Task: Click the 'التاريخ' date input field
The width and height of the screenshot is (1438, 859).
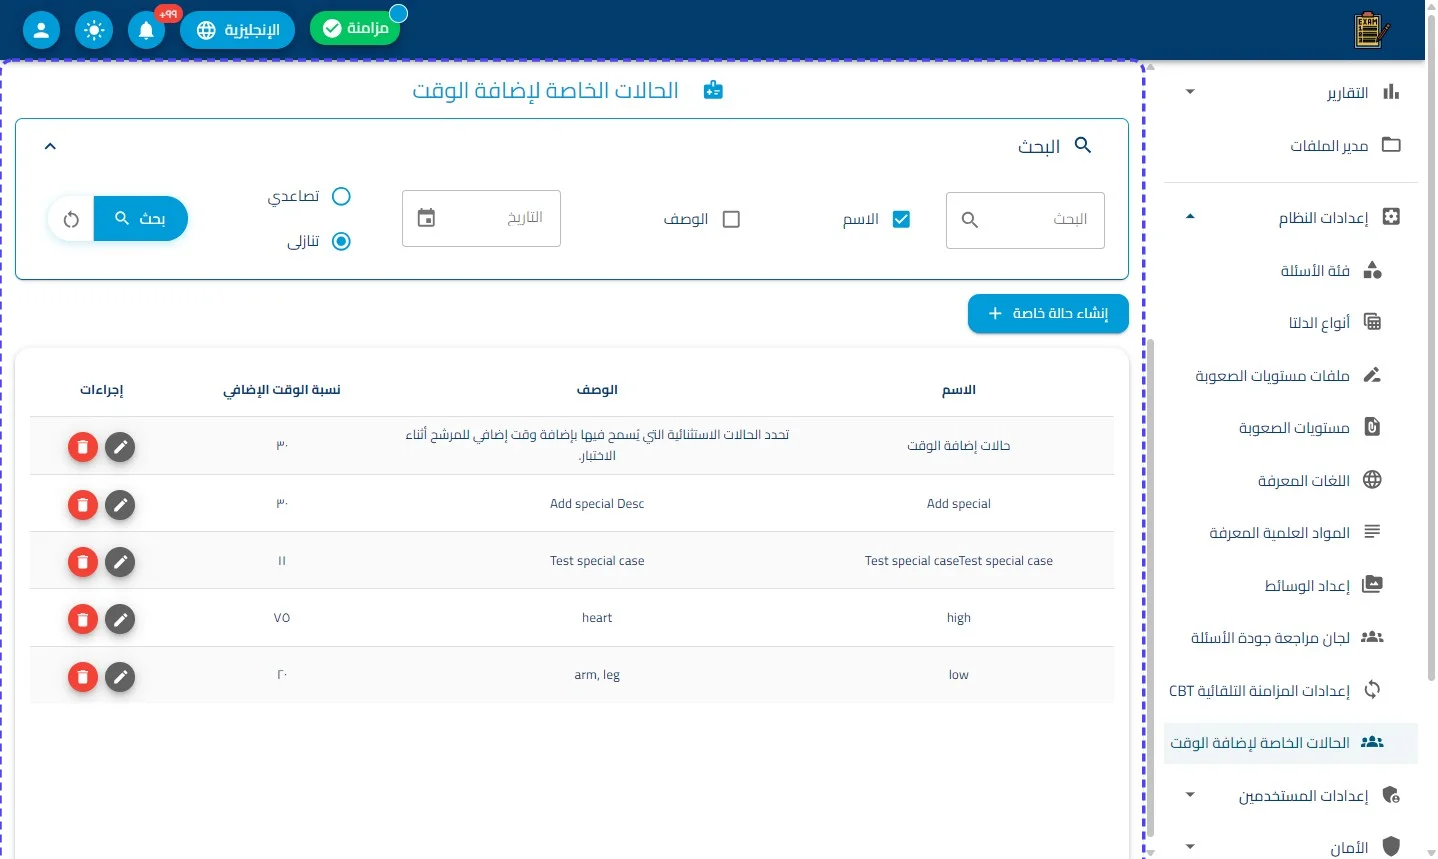Action: coord(481,218)
